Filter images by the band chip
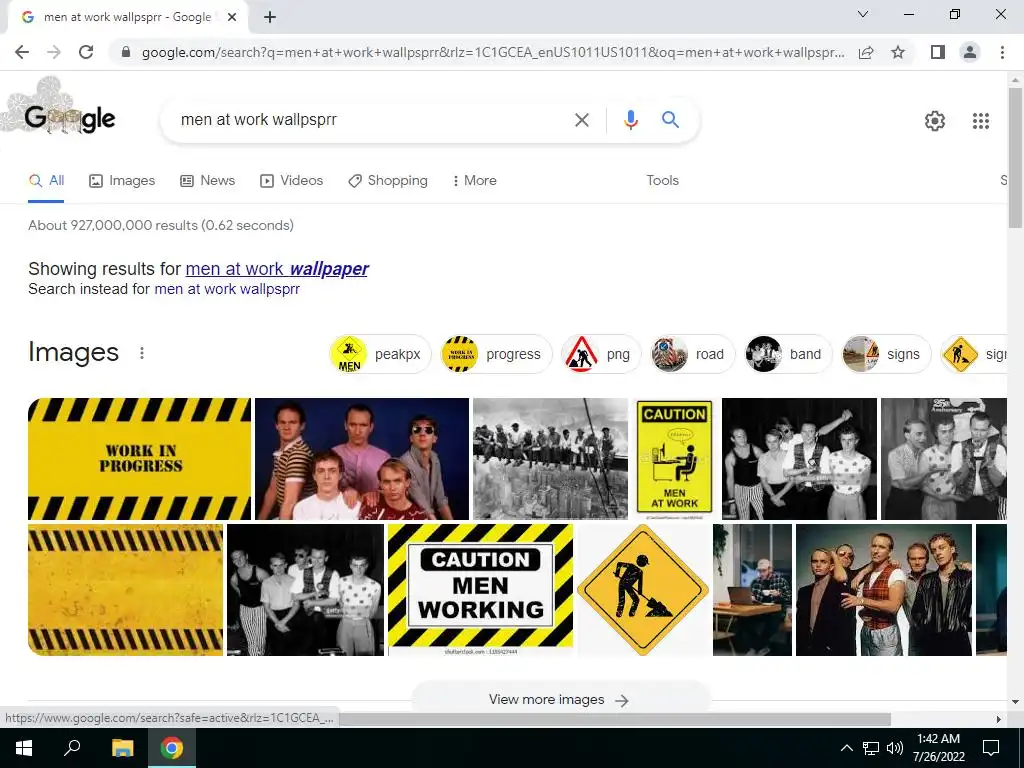Screen dimensions: 1024x768 [788, 354]
